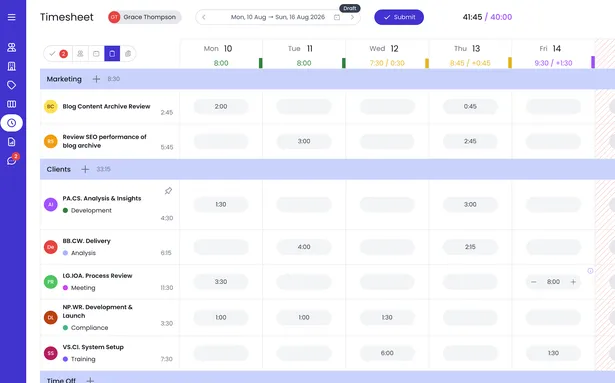Click the Analysis tag label

(83, 253)
